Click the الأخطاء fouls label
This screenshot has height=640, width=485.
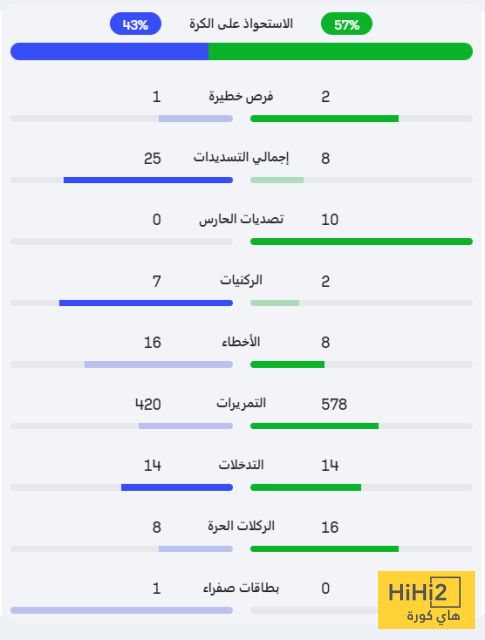click(241, 342)
